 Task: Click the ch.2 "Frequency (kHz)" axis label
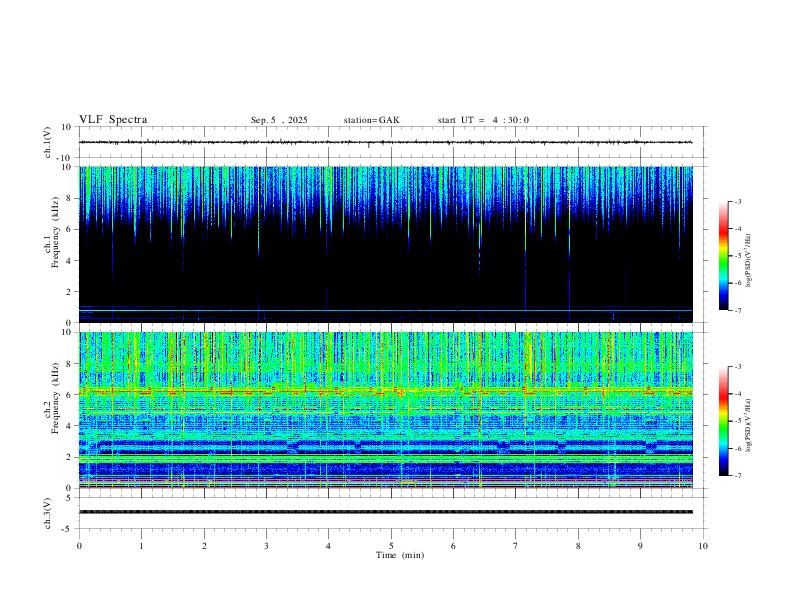[x=56, y=398]
